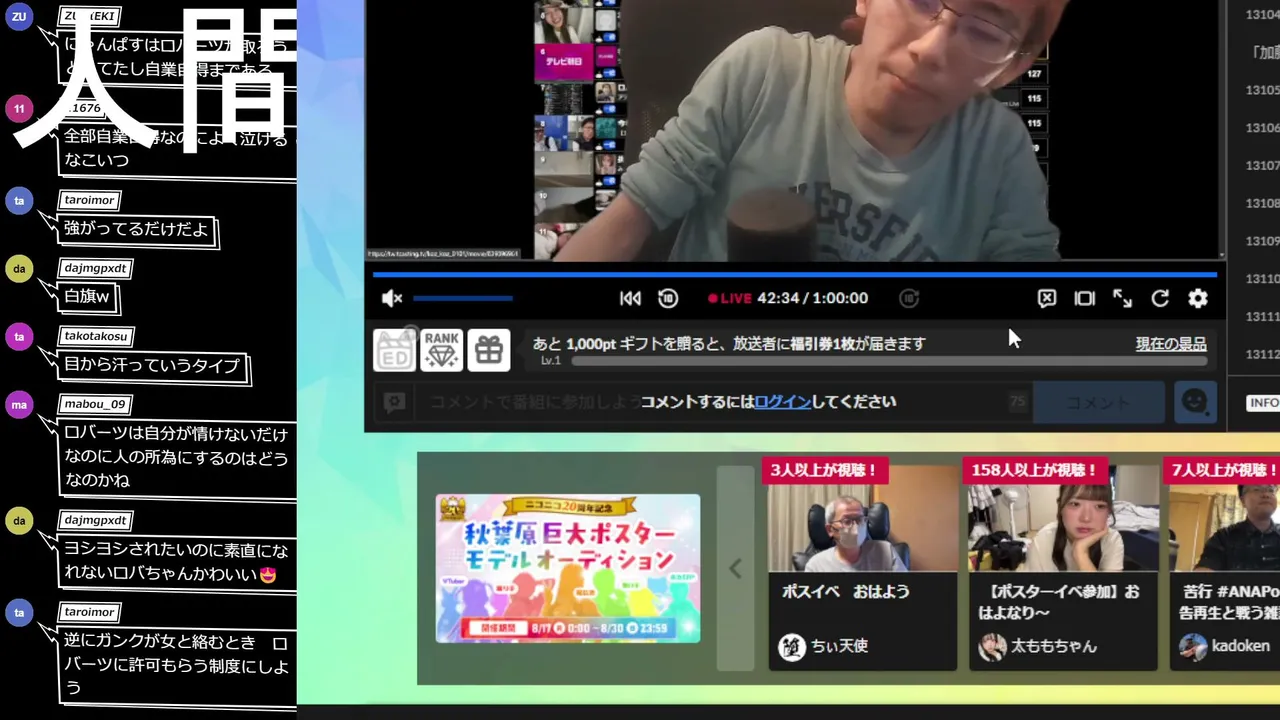
Task: Enter fullscreen mode icon
Action: [x=1123, y=298]
